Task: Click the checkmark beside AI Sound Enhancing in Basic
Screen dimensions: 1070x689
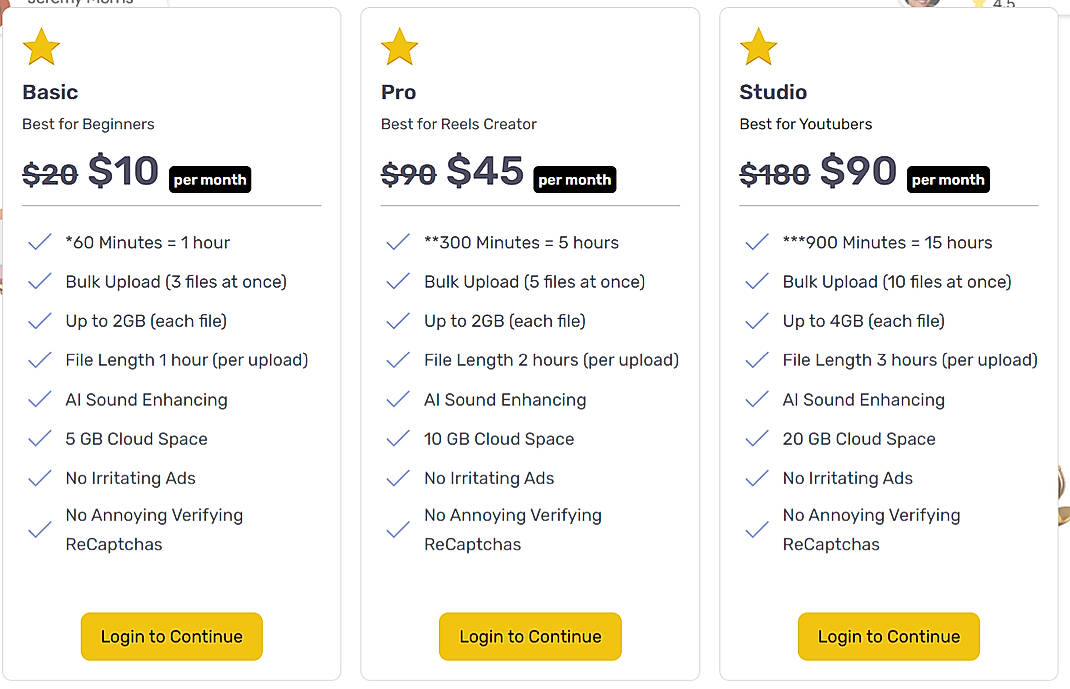Action: [x=39, y=399]
